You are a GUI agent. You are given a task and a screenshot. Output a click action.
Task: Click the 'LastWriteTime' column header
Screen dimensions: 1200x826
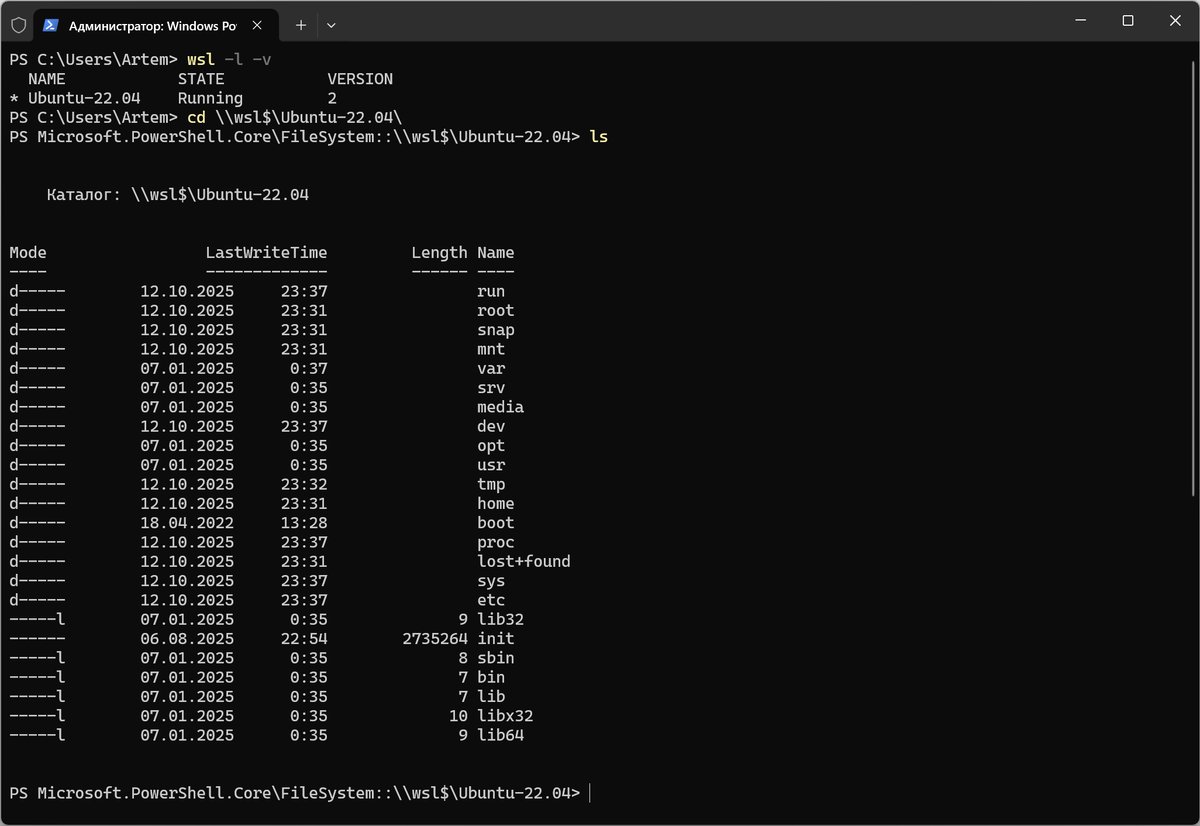tap(266, 253)
